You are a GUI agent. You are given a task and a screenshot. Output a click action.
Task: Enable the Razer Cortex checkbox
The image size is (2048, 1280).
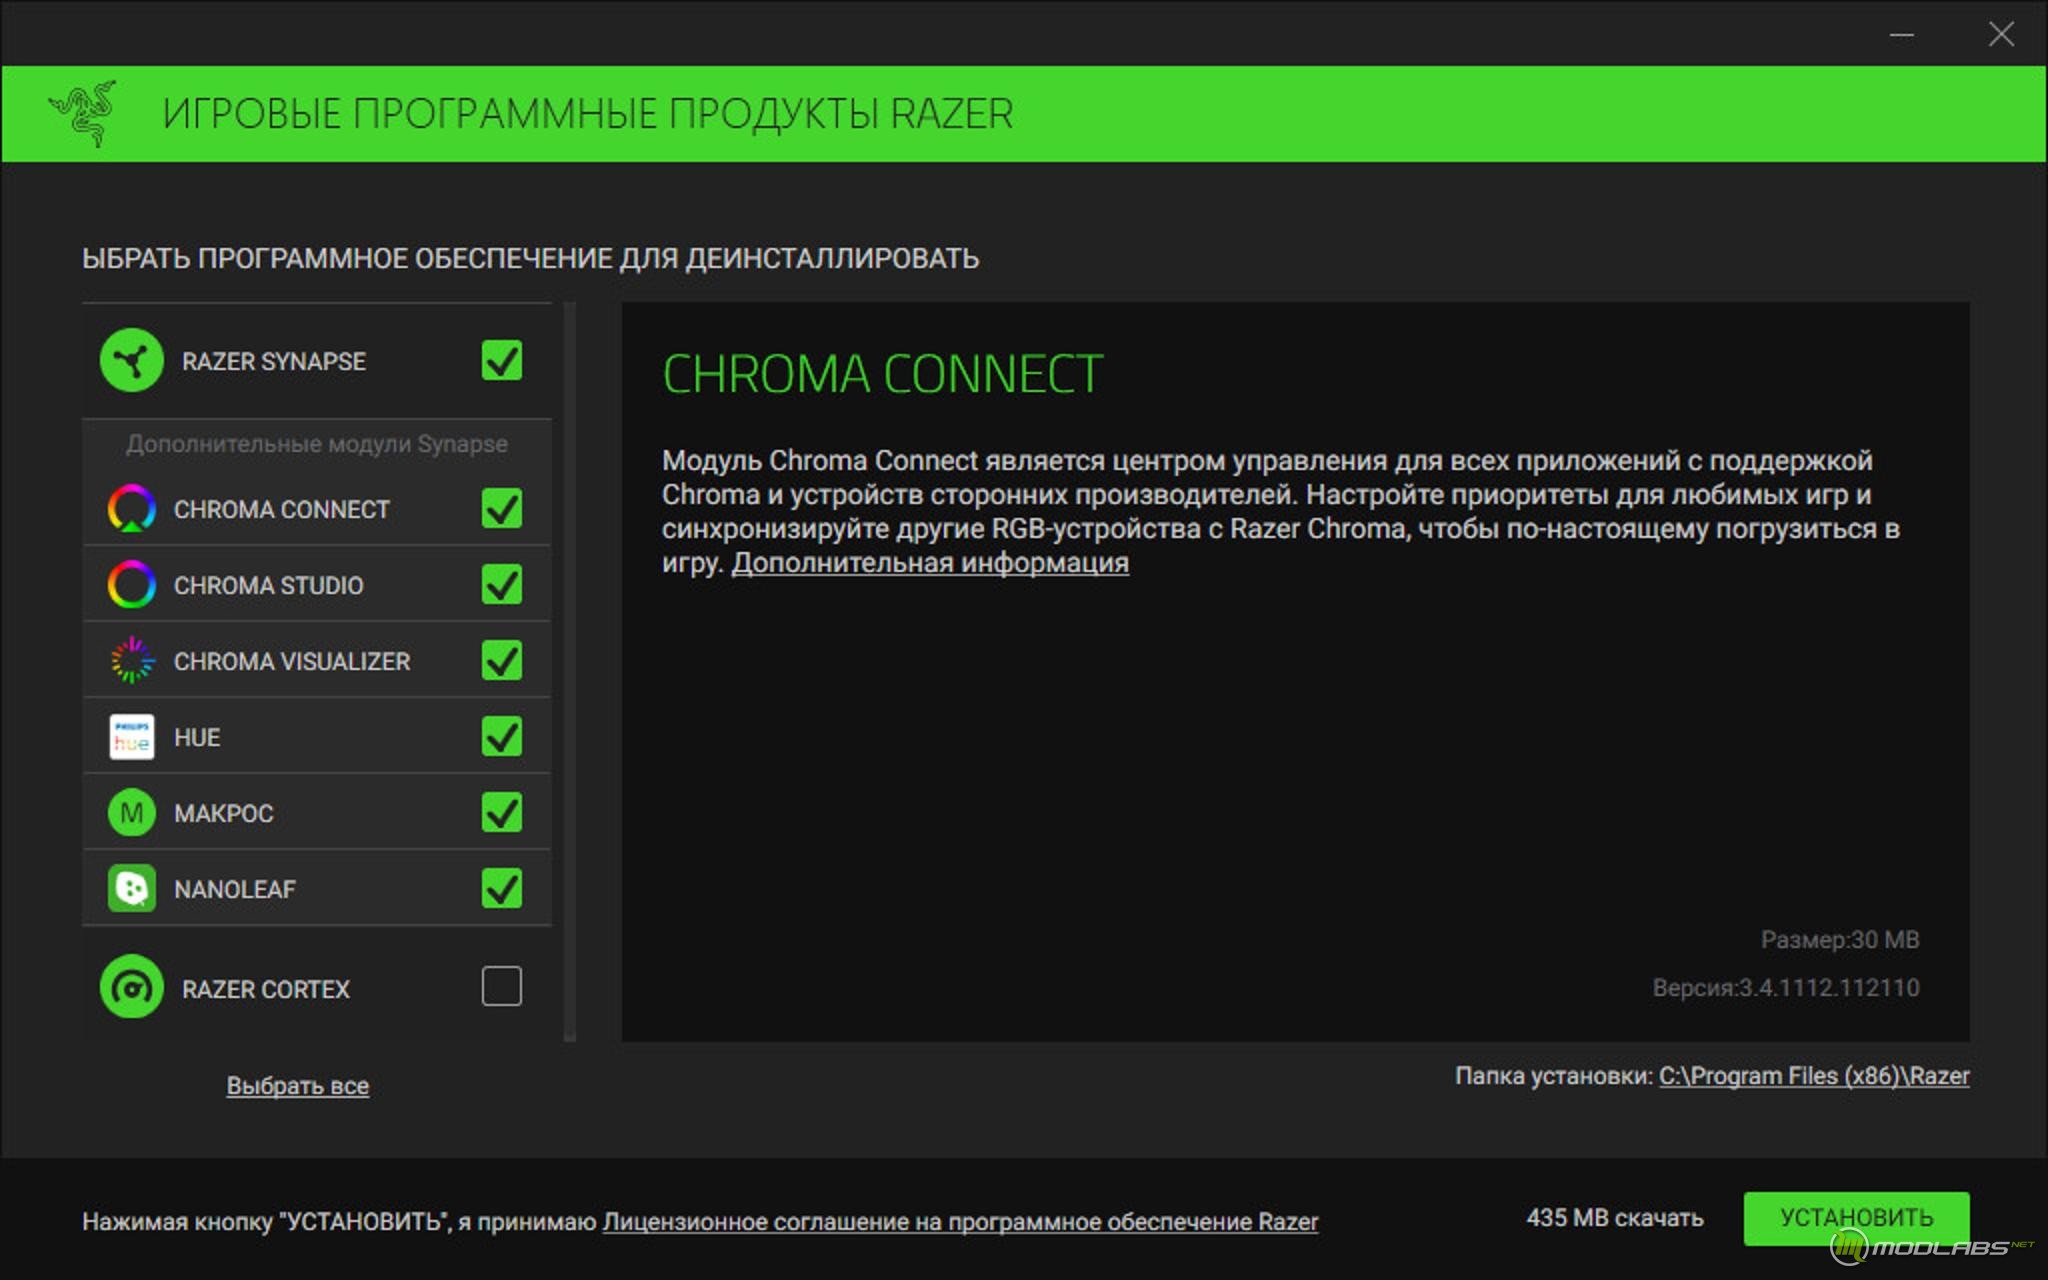502,986
